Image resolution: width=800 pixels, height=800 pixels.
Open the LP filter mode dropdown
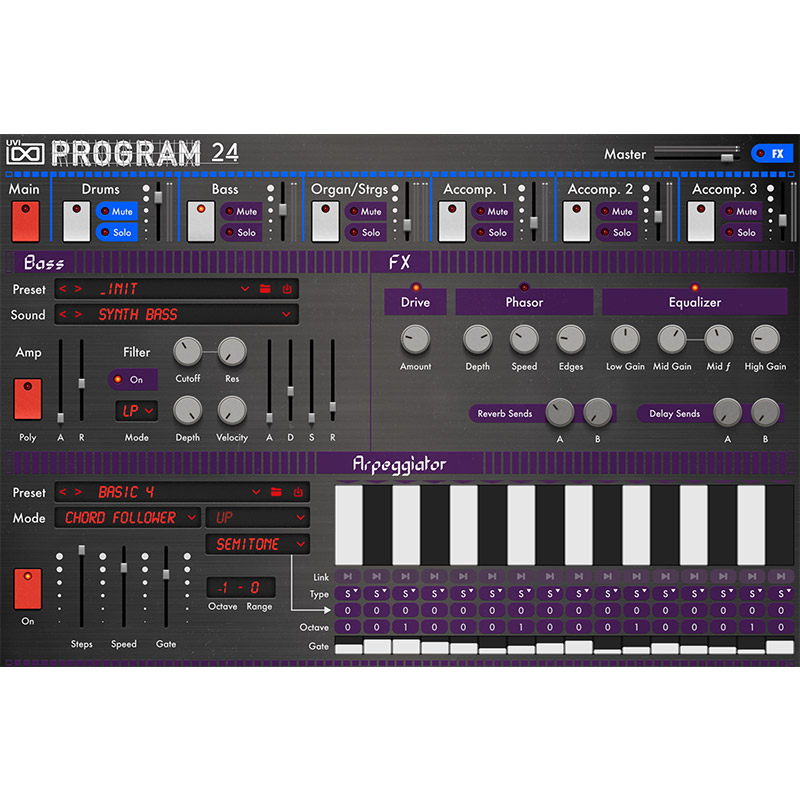coord(137,411)
